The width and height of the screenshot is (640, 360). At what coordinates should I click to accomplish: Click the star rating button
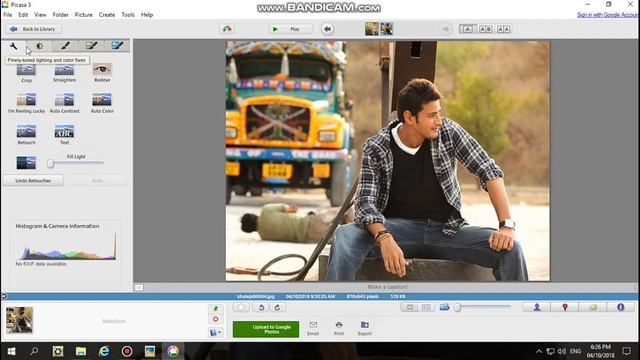click(x=242, y=307)
